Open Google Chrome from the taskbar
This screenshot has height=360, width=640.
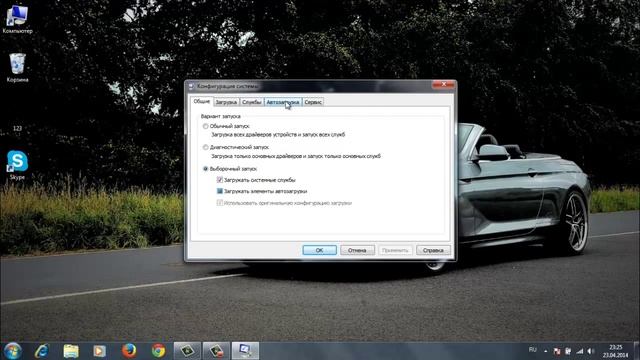158,351
